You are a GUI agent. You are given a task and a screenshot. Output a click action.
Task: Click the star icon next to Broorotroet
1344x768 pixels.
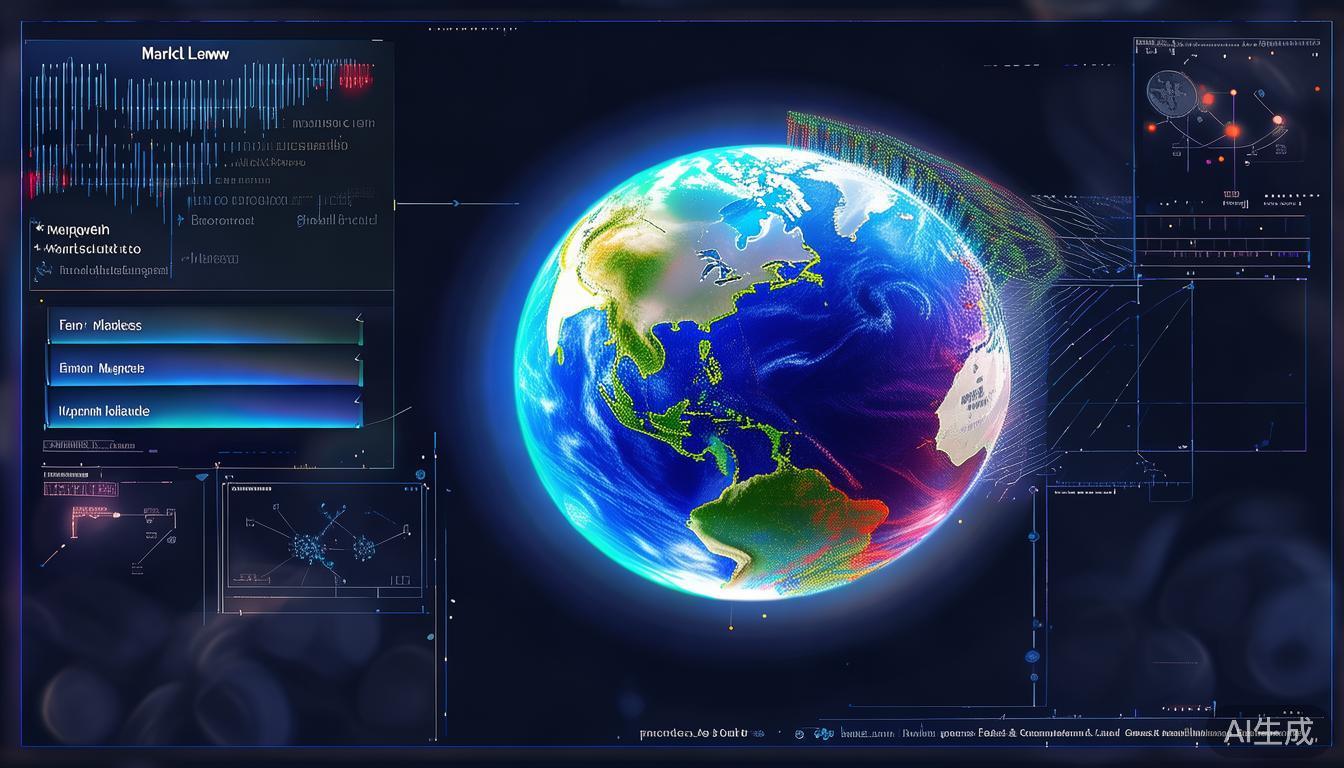(x=181, y=220)
